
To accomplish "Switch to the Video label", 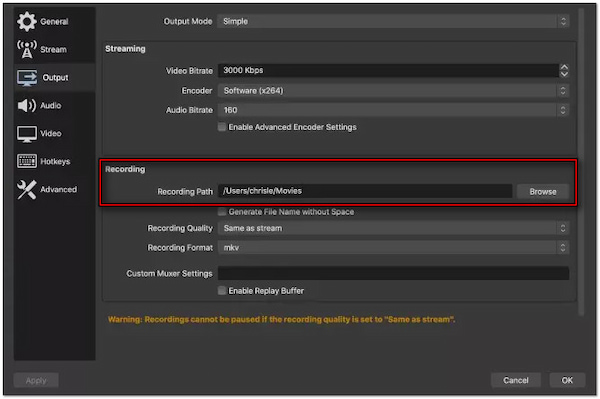I will (51, 134).
